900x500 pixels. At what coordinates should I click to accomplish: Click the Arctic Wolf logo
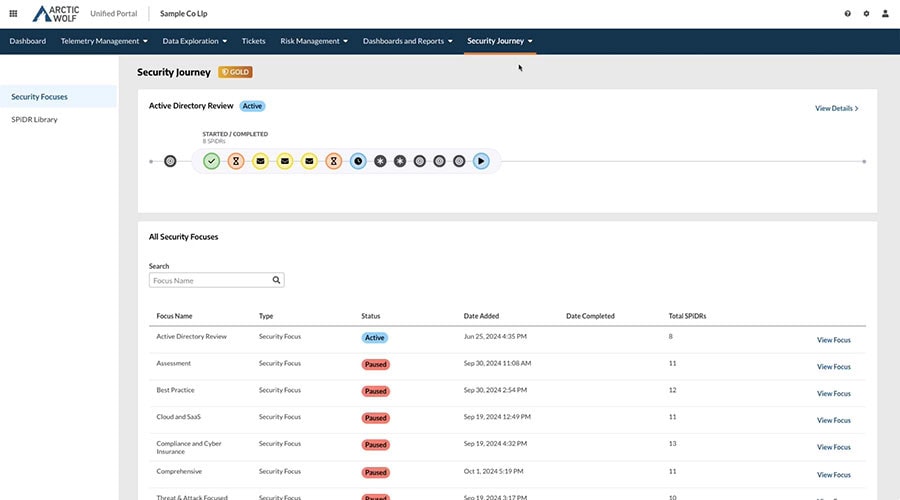click(56, 14)
